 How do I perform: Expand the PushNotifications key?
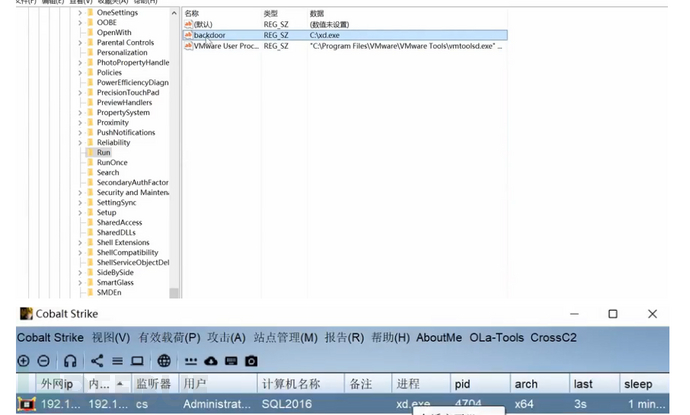pos(80,132)
